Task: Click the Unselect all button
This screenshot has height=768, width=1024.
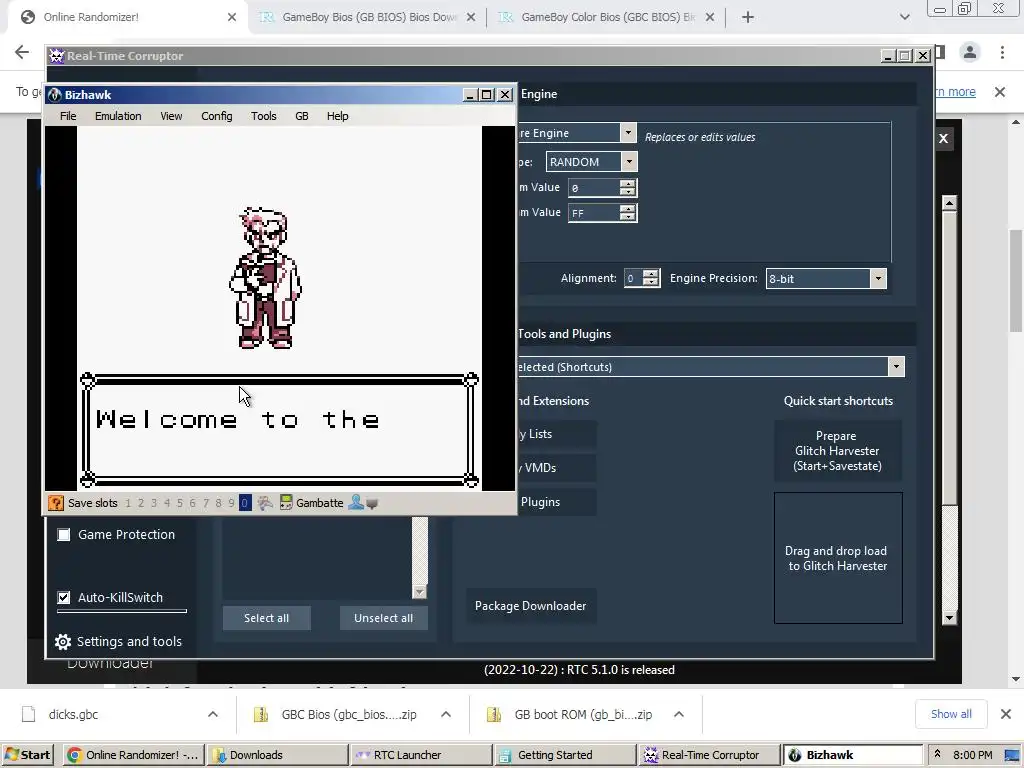Action: click(383, 618)
